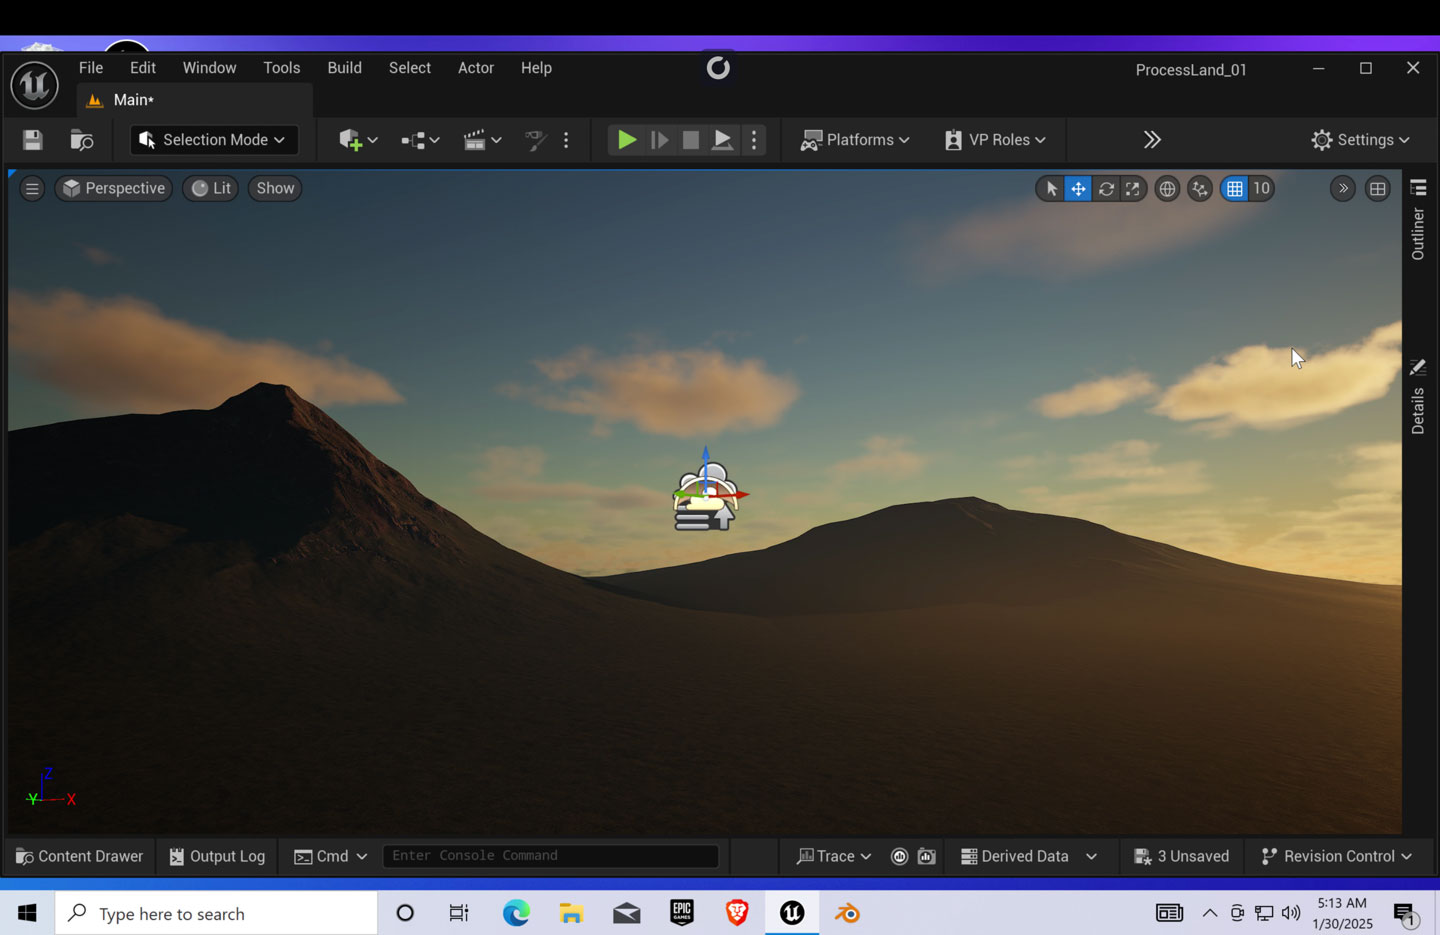Activate the translate move tool
Screen dimensions: 1440x935
[x=1078, y=189]
